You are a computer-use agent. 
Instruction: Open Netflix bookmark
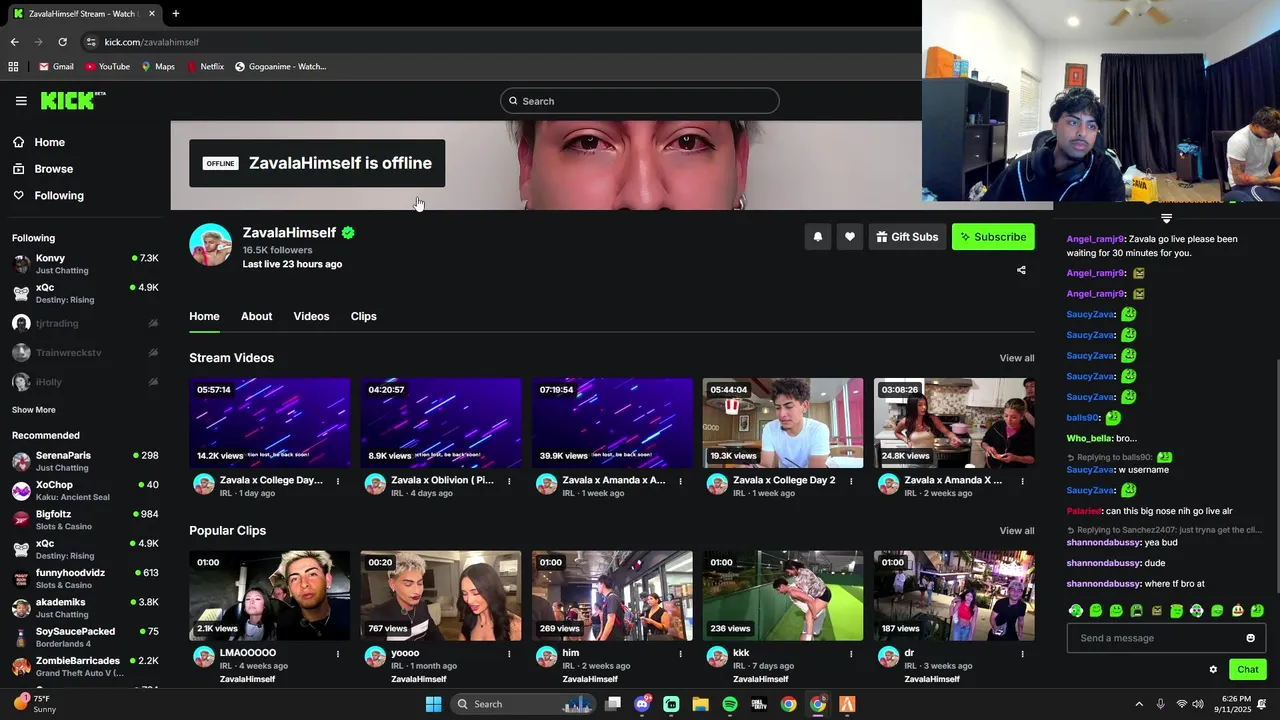click(205, 67)
